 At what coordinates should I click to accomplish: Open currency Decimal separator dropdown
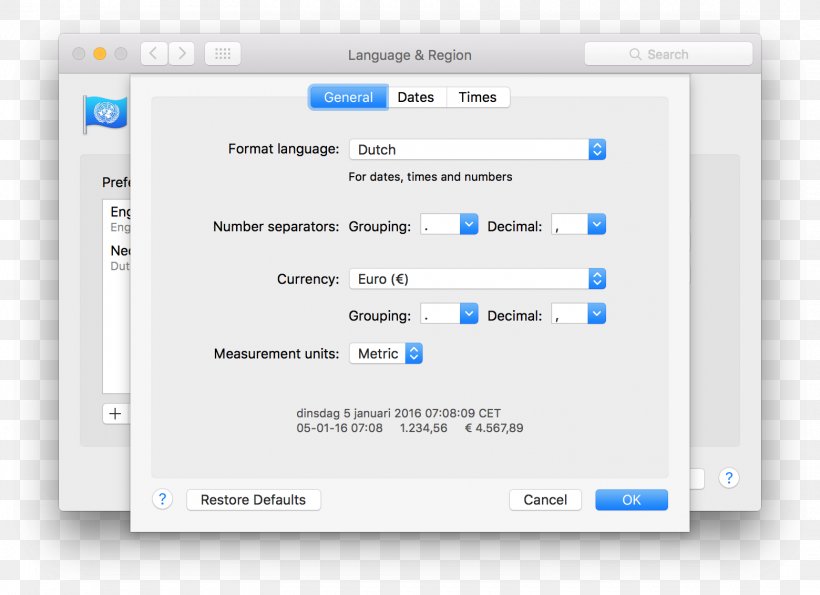579,314
